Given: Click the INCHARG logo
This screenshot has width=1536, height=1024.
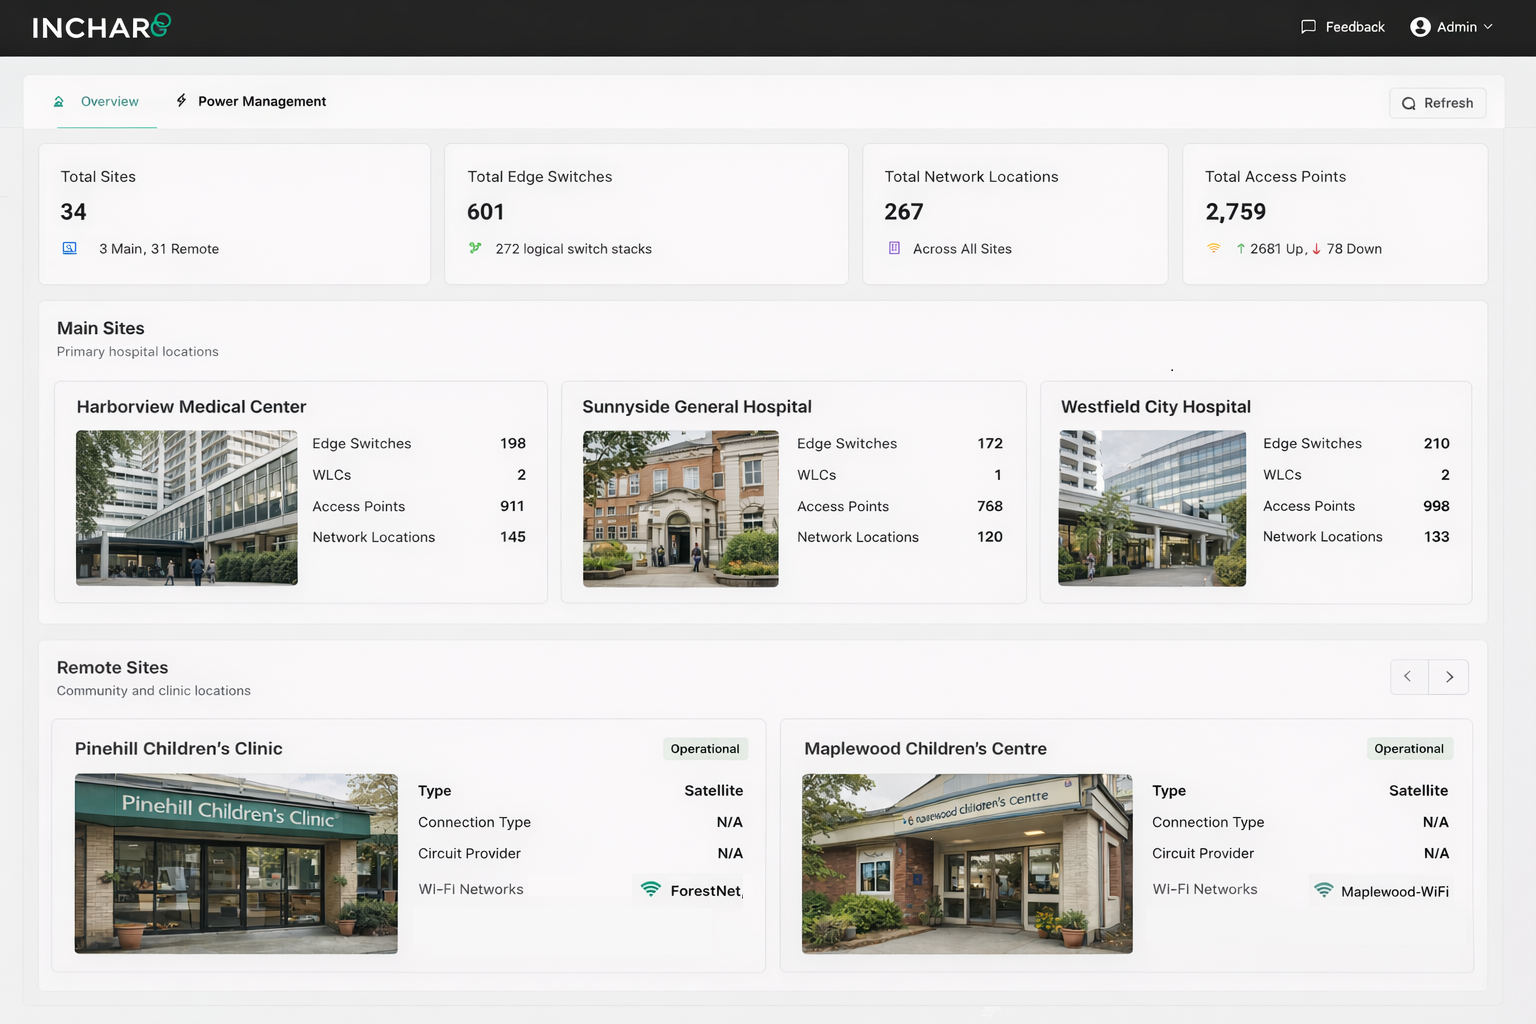Looking at the screenshot, I should pos(100,27).
